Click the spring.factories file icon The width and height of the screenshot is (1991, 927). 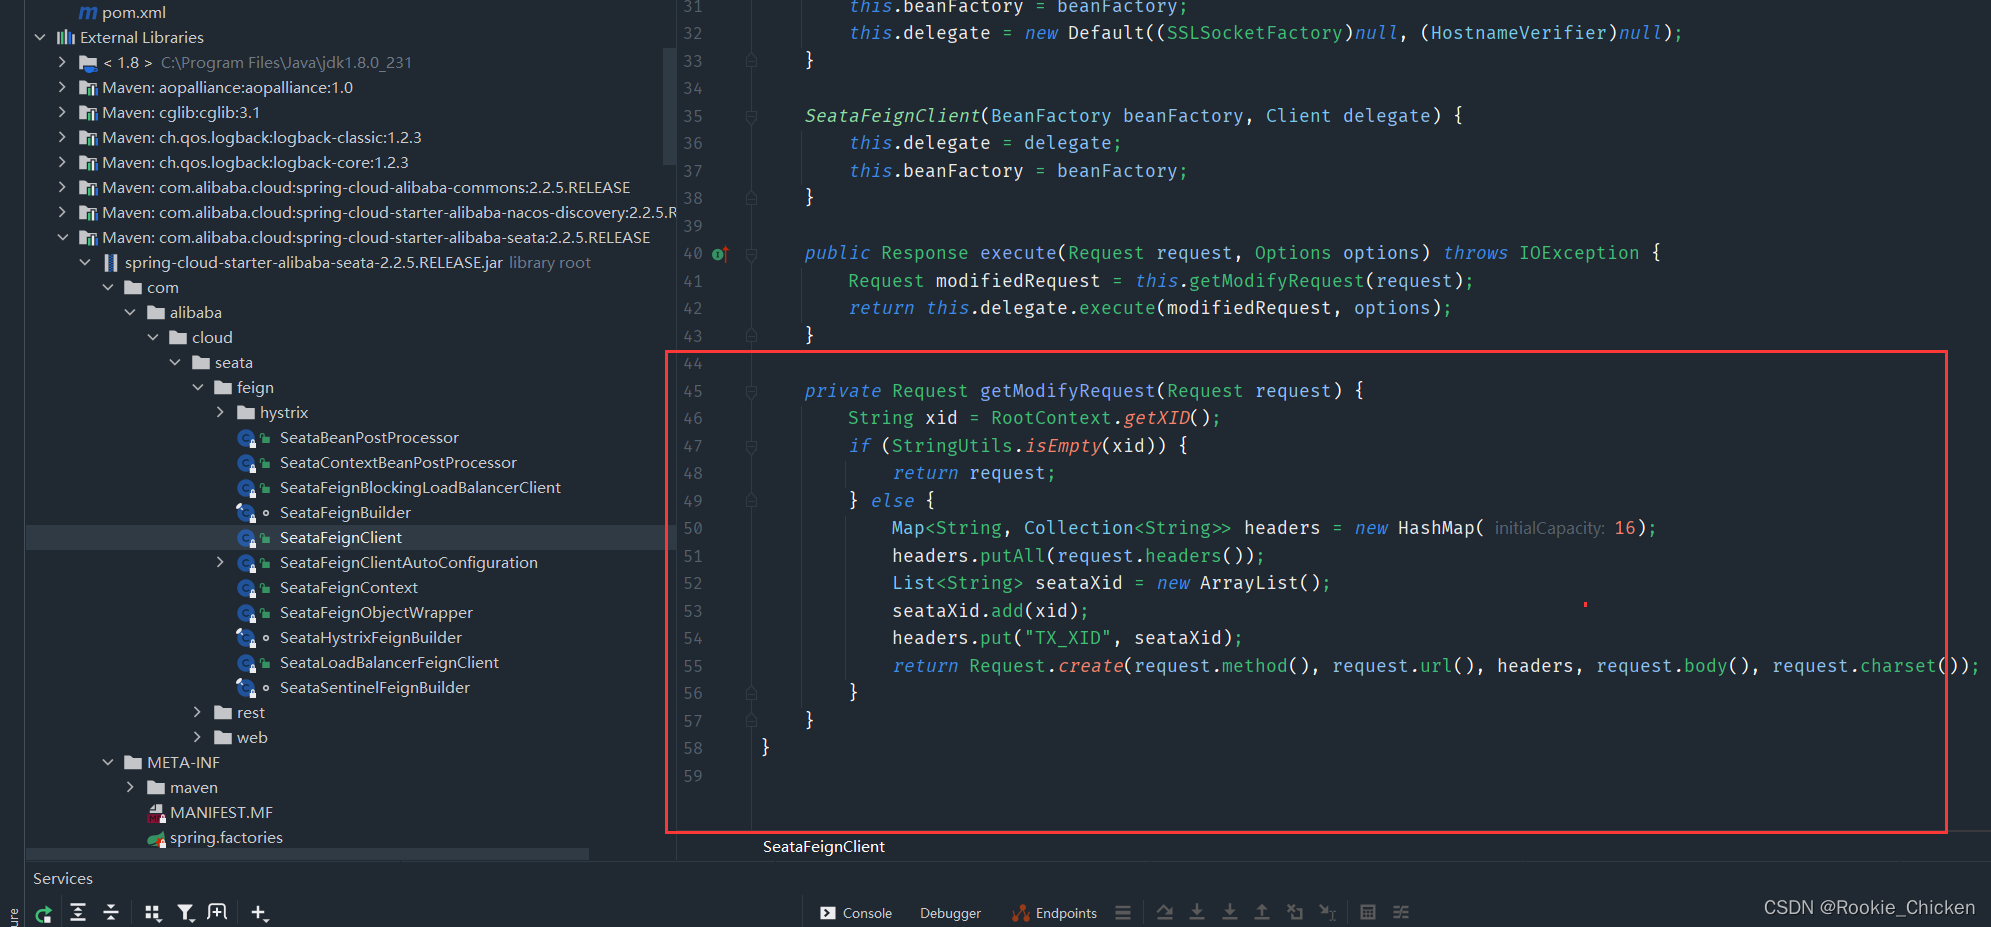pos(156,838)
